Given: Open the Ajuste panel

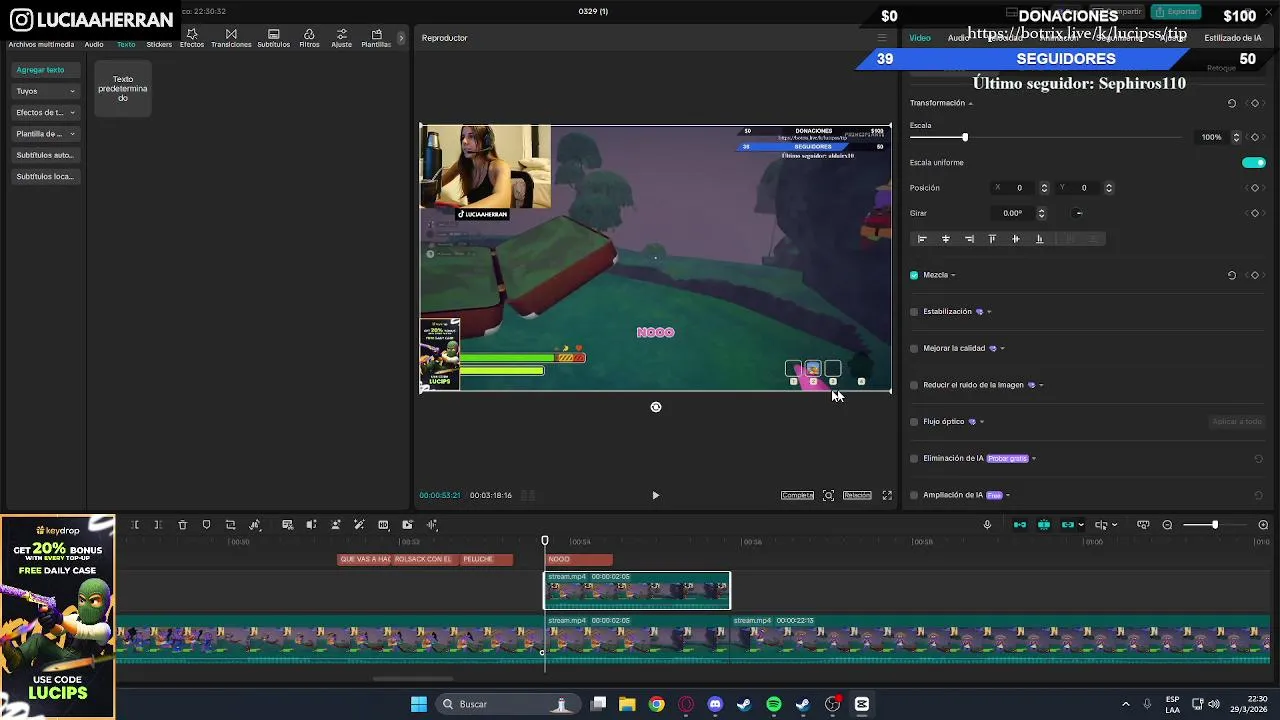Looking at the screenshot, I should point(341,39).
